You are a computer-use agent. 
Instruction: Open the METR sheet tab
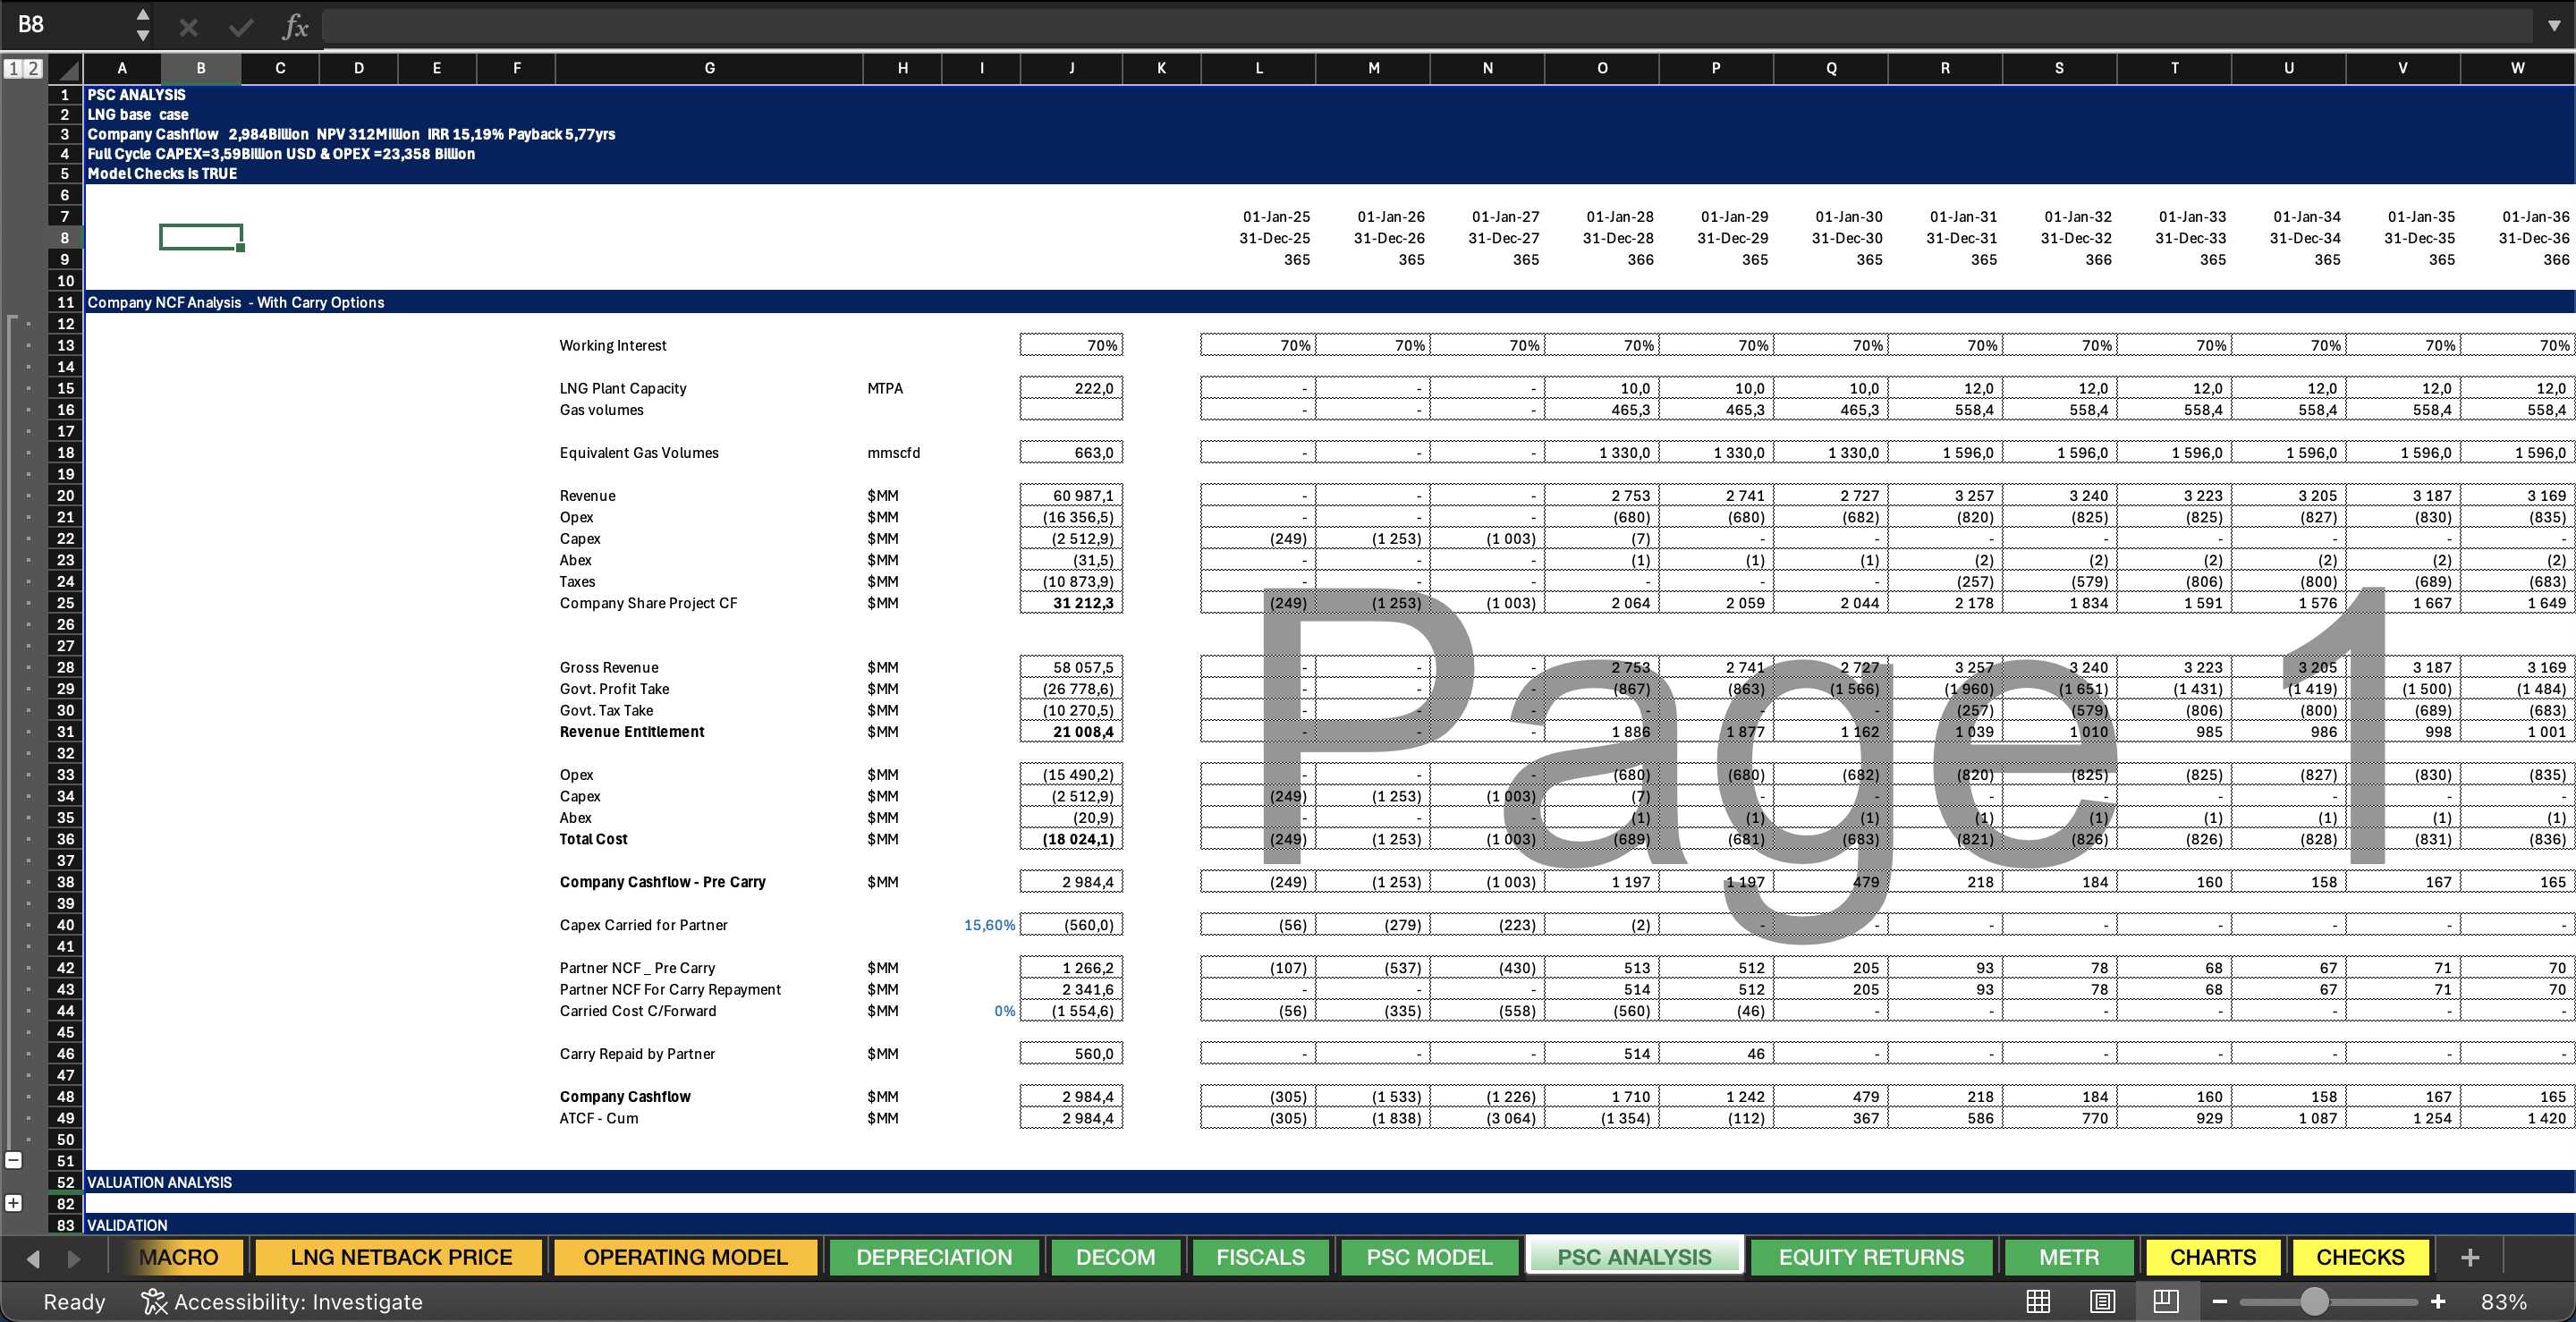[2068, 1257]
